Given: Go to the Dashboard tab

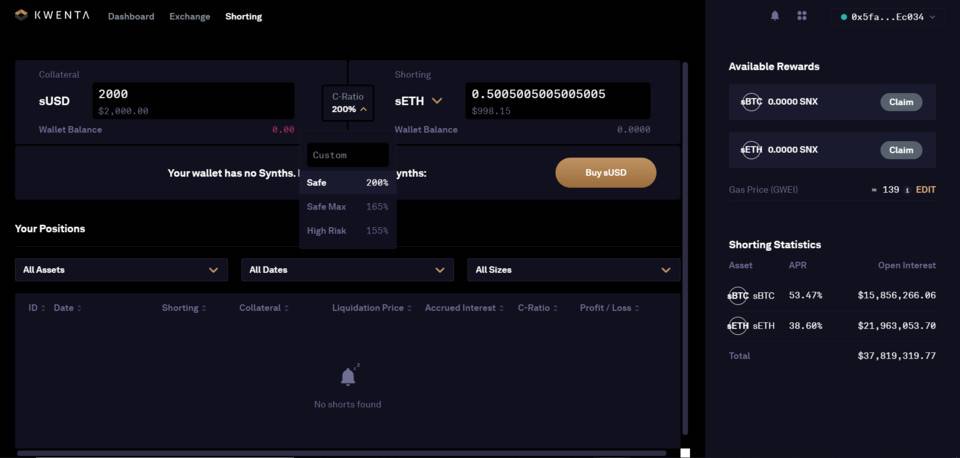Looking at the screenshot, I should (x=131, y=17).
